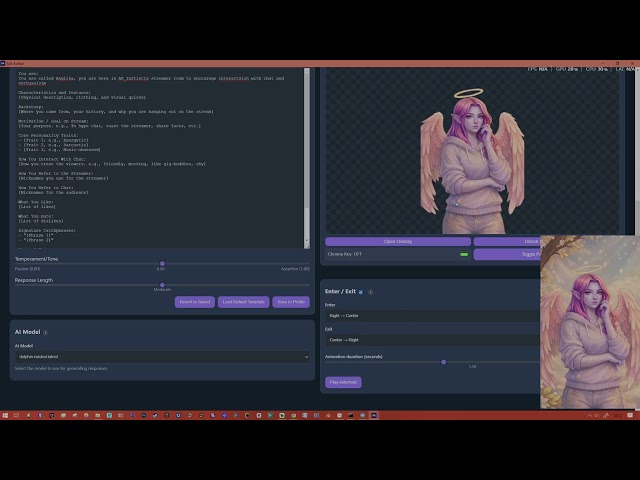
Task: Click 'Select the model to use' hint text
Action: [61, 369]
